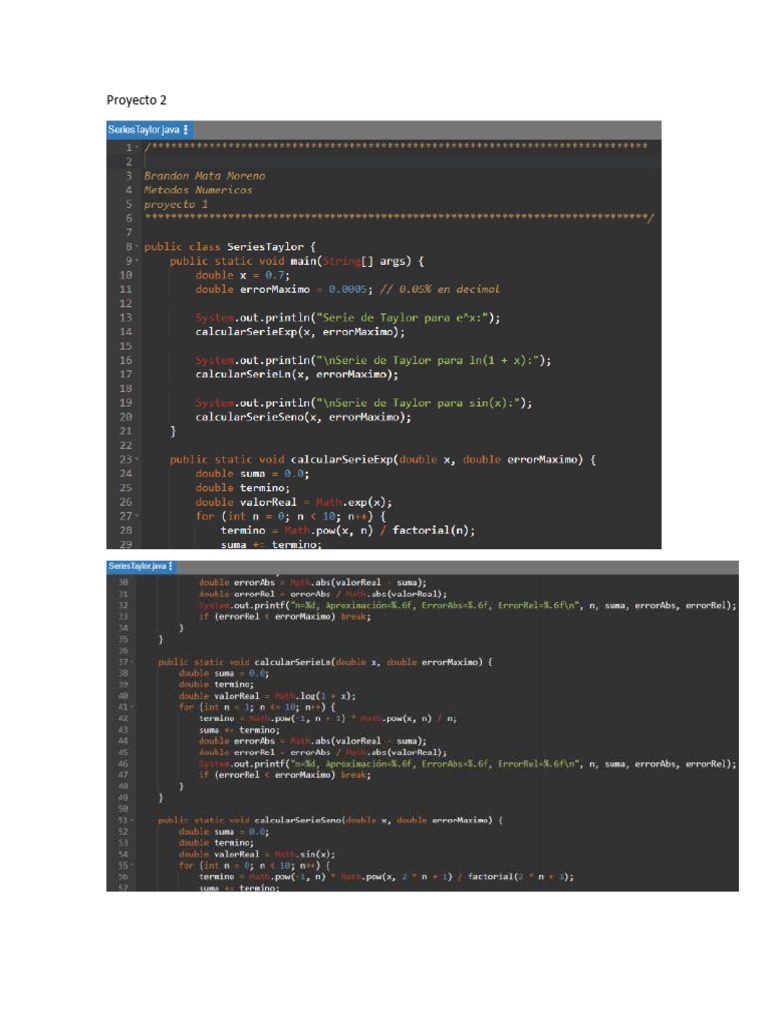Viewport: 768px width, 1024px height.
Task: Click the 'calcularSerieSeno(x, errorMaximo);' call on line 20
Action: 304,417
